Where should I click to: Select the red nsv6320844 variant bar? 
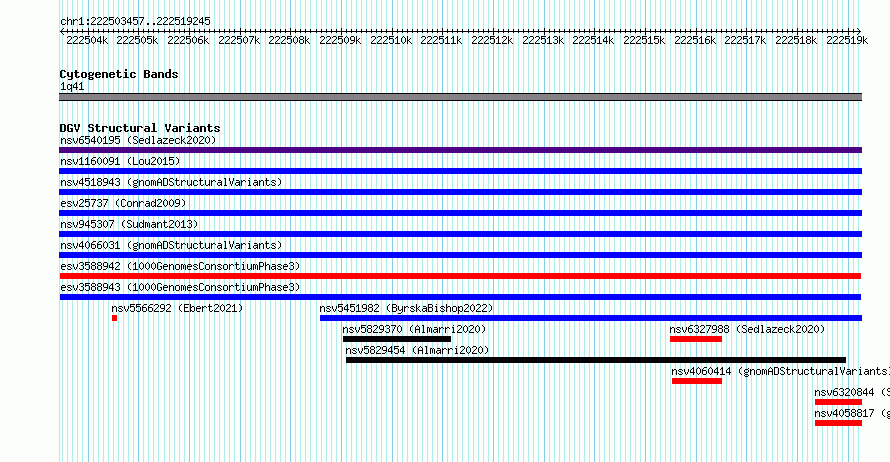click(x=838, y=402)
